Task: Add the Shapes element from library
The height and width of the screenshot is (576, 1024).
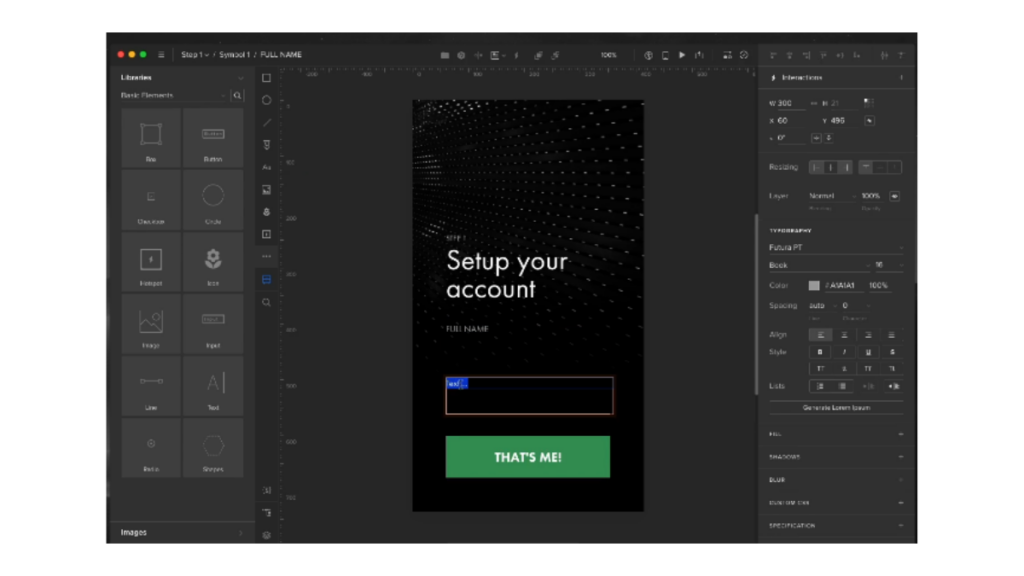Action: coord(213,447)
